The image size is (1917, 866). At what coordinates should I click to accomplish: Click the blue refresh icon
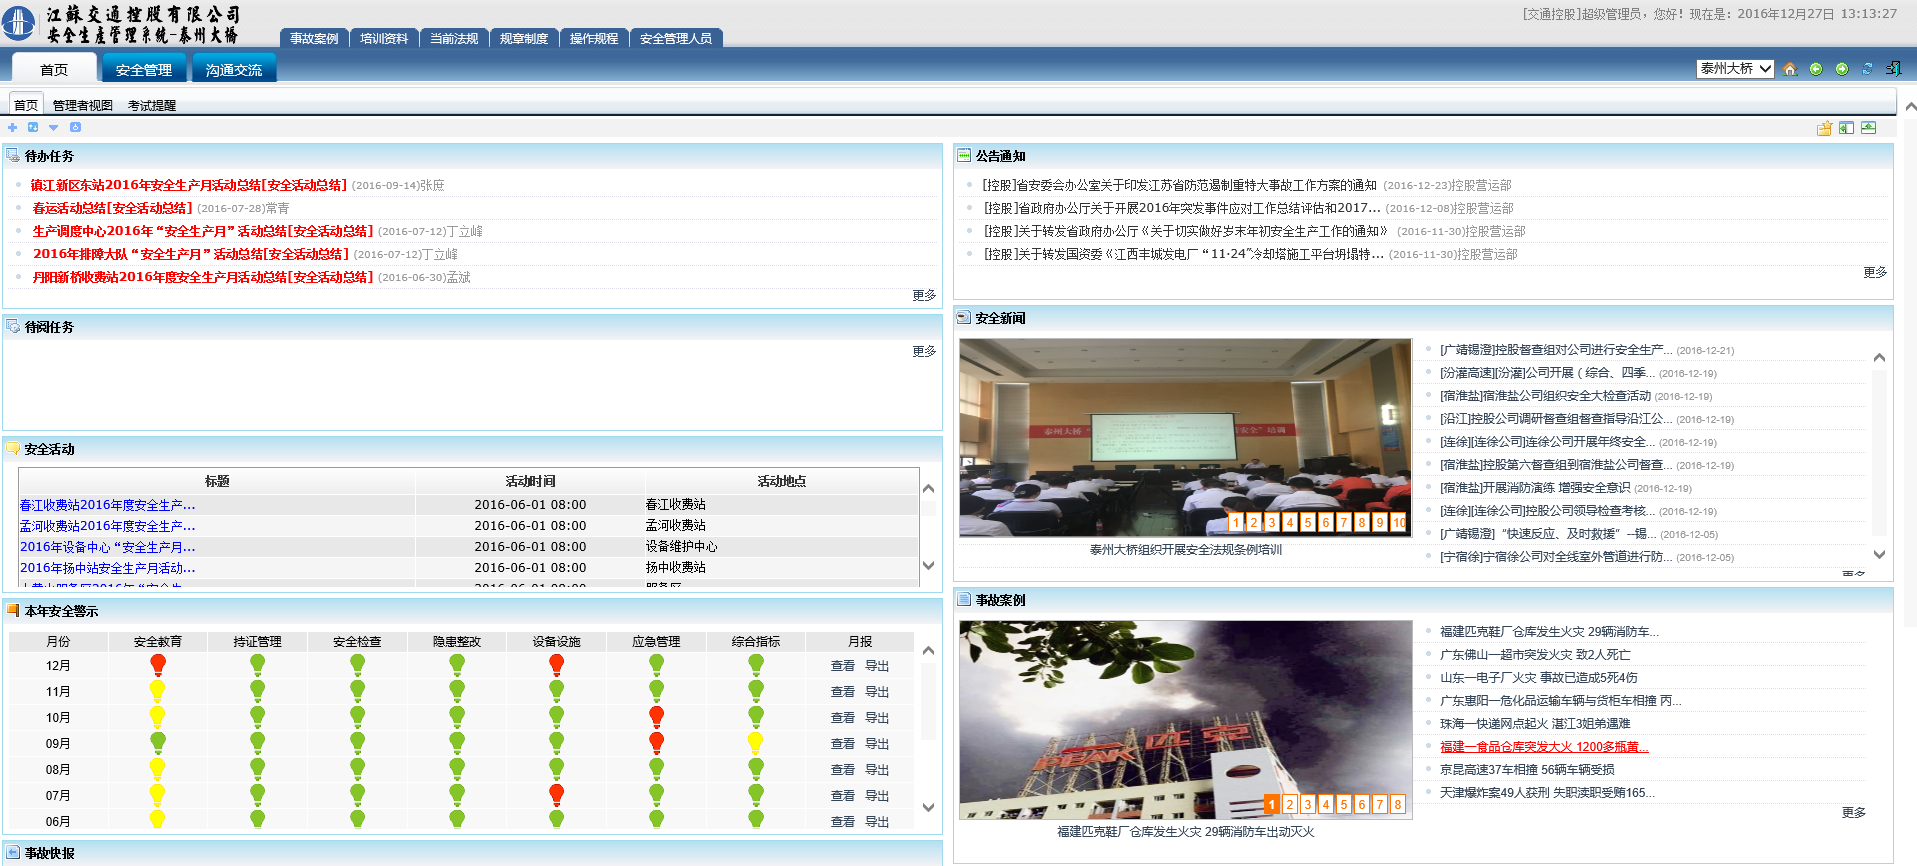[1867, 69]
